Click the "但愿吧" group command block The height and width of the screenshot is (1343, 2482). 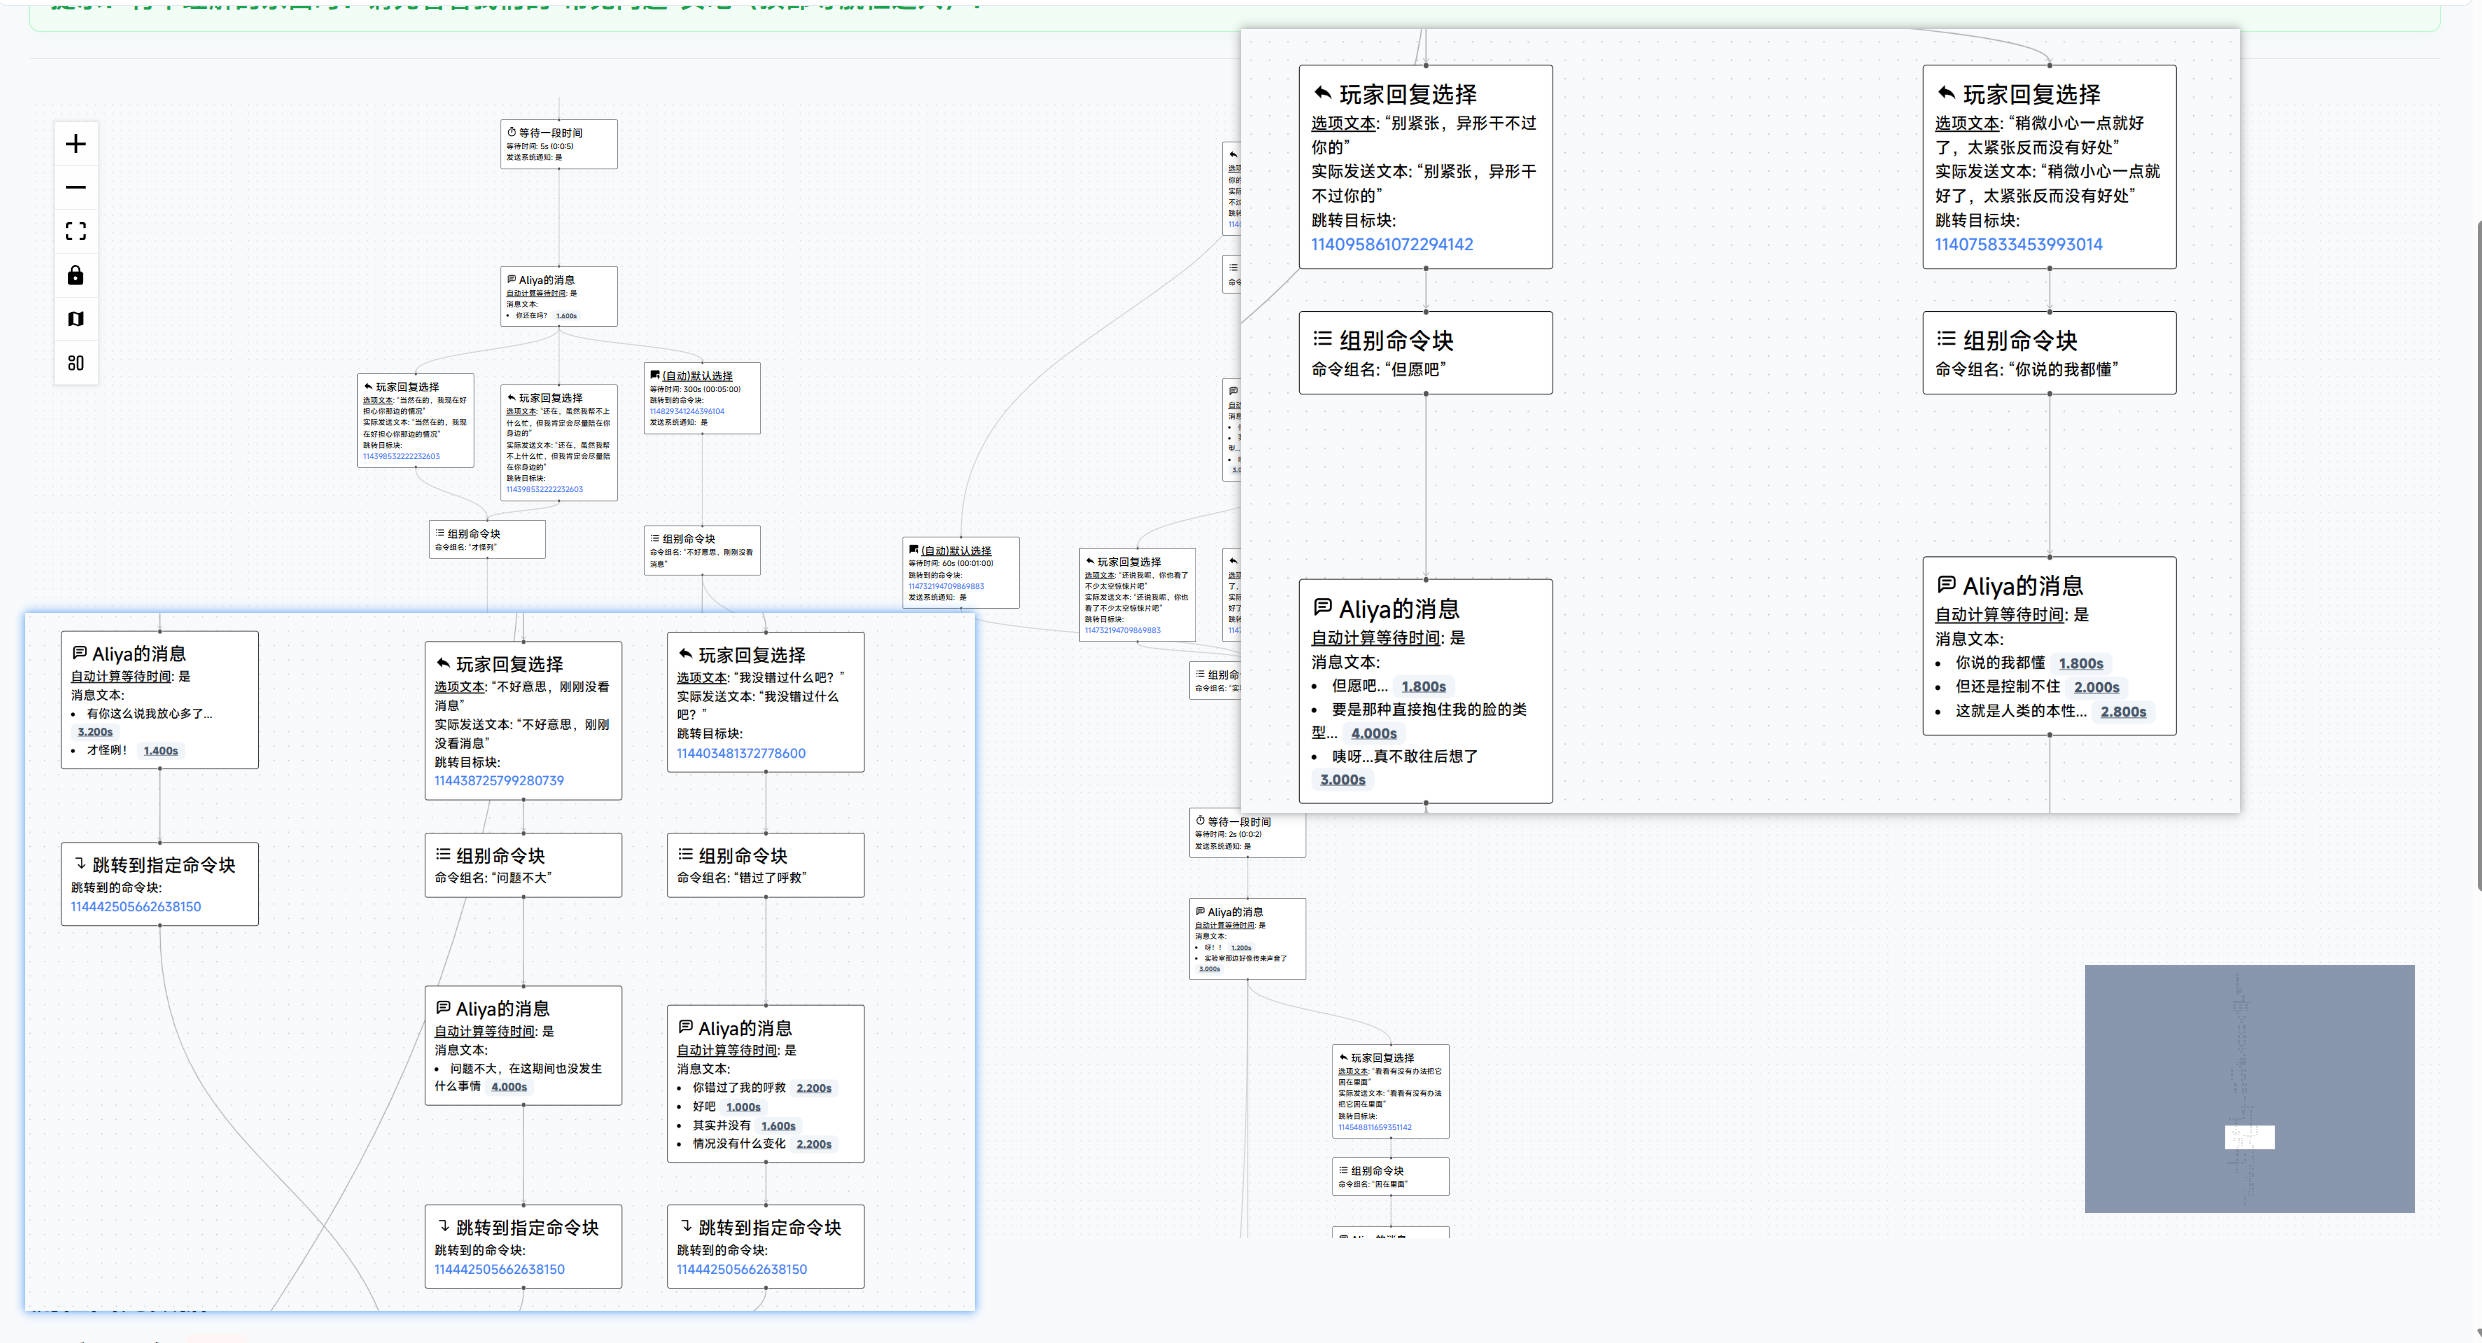(x=1425, y=352)
